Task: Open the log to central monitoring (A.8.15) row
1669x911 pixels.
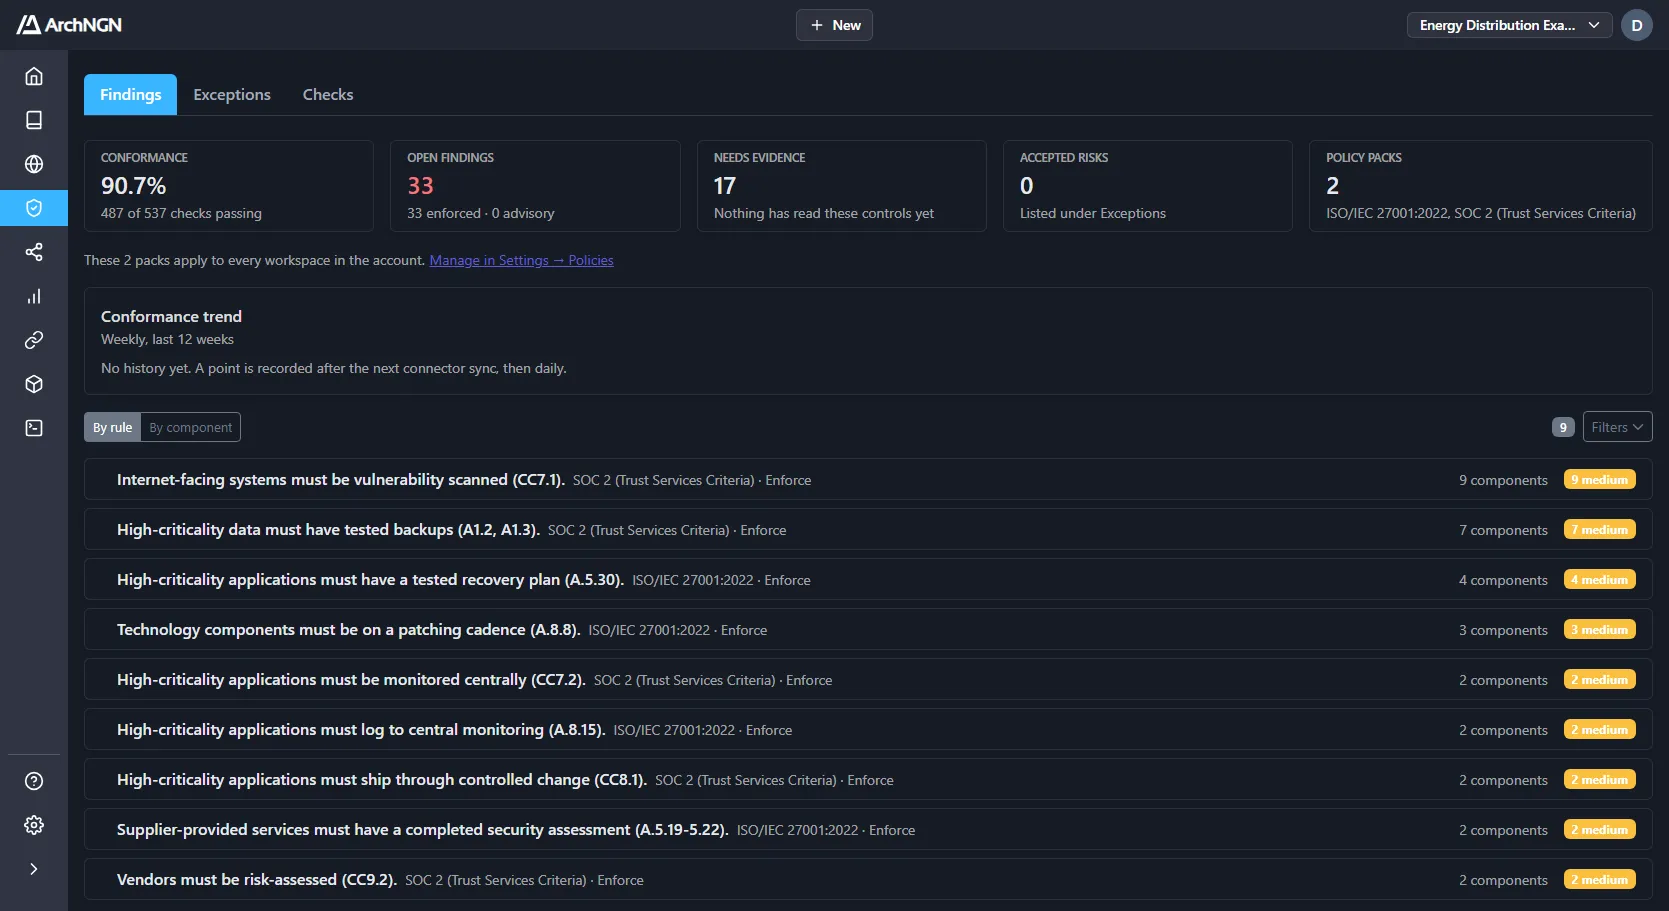Action: pyautogui.click(x=868, y=730)
